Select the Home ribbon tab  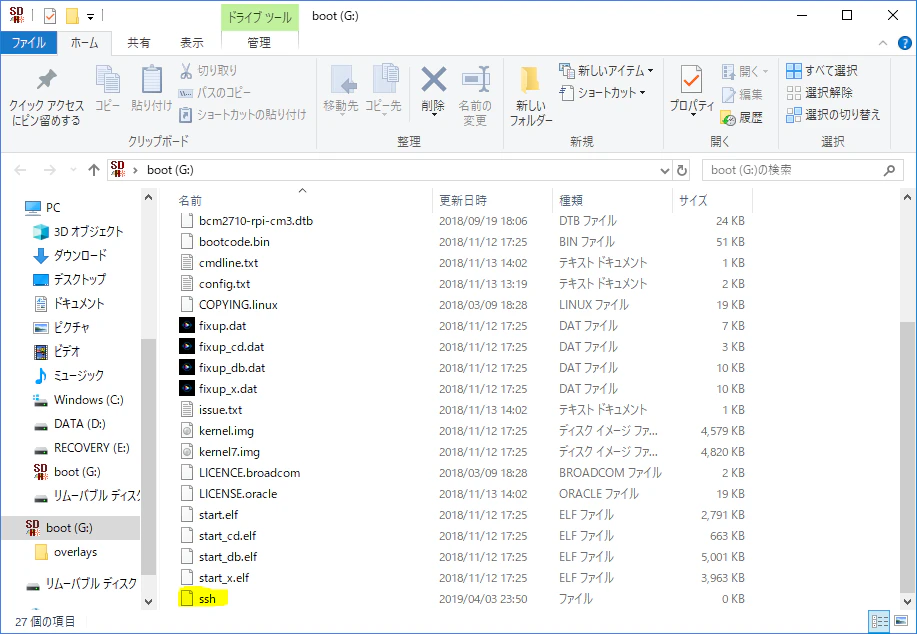coord(84,43)
